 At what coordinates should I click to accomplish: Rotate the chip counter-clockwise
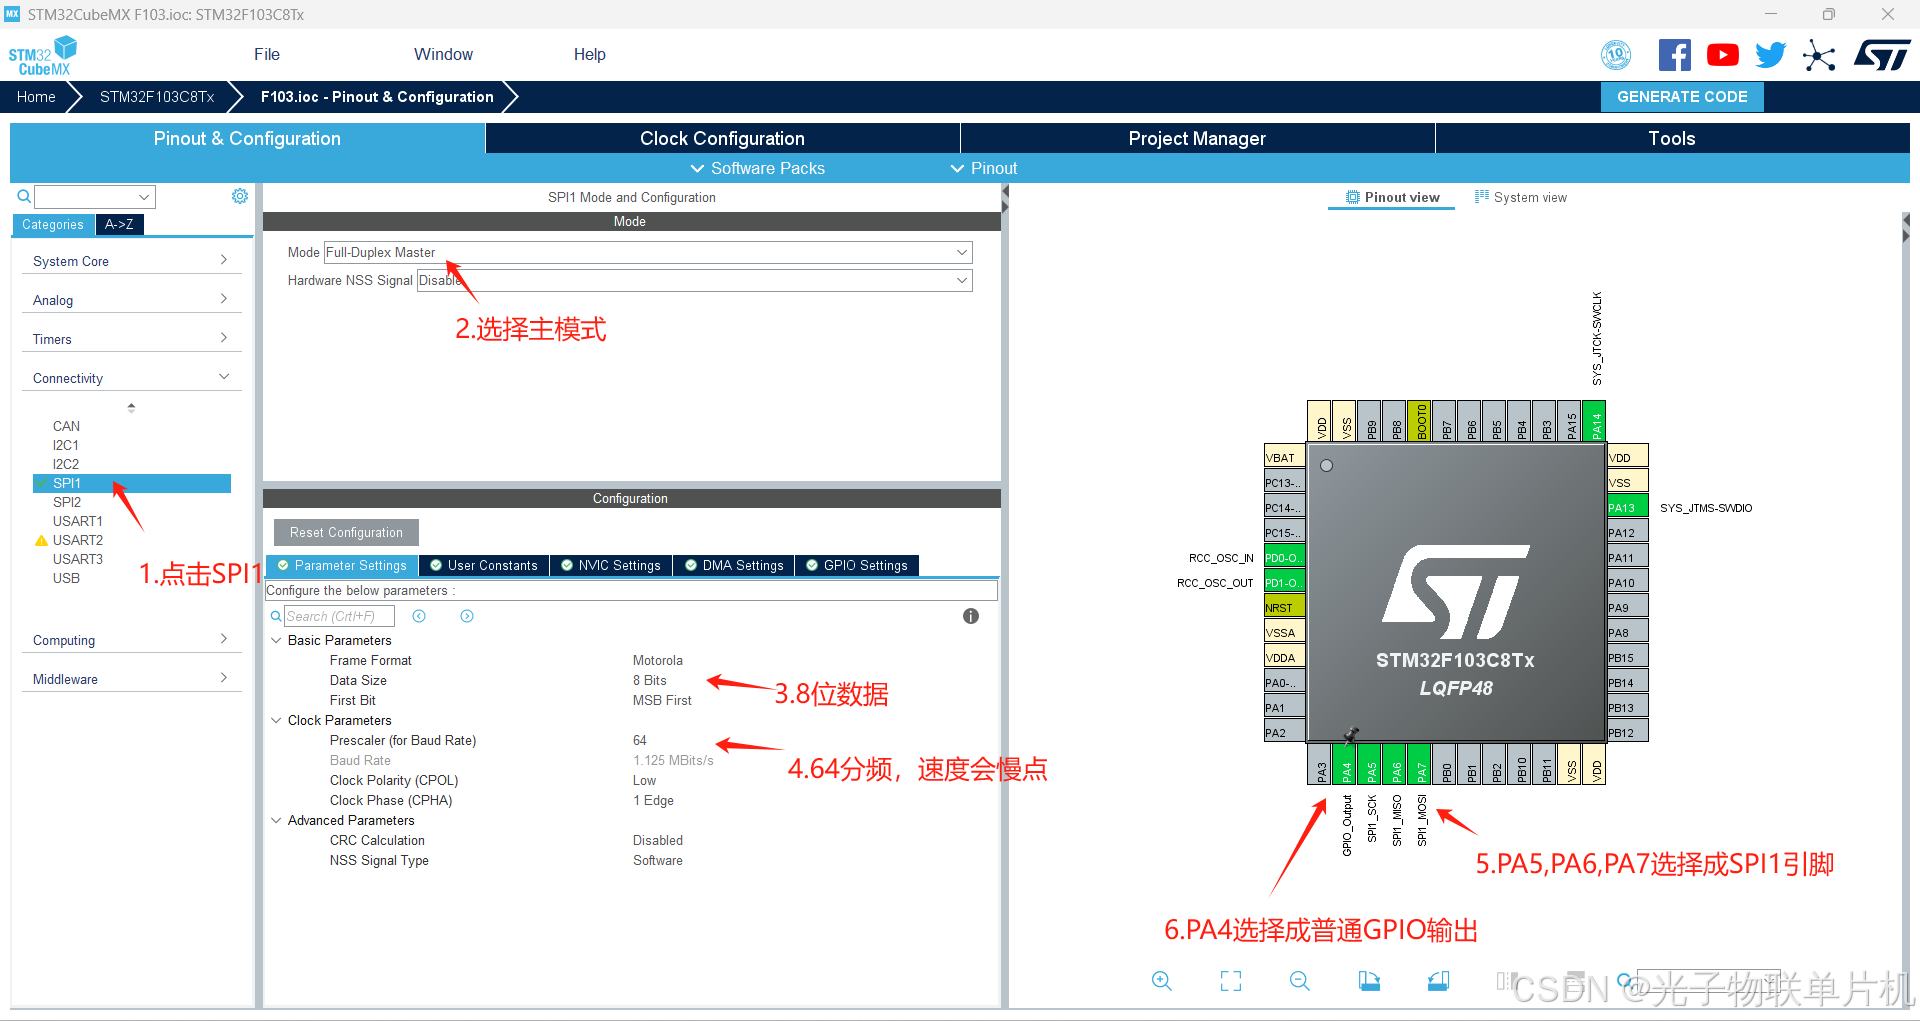[x=1438, y=981]
